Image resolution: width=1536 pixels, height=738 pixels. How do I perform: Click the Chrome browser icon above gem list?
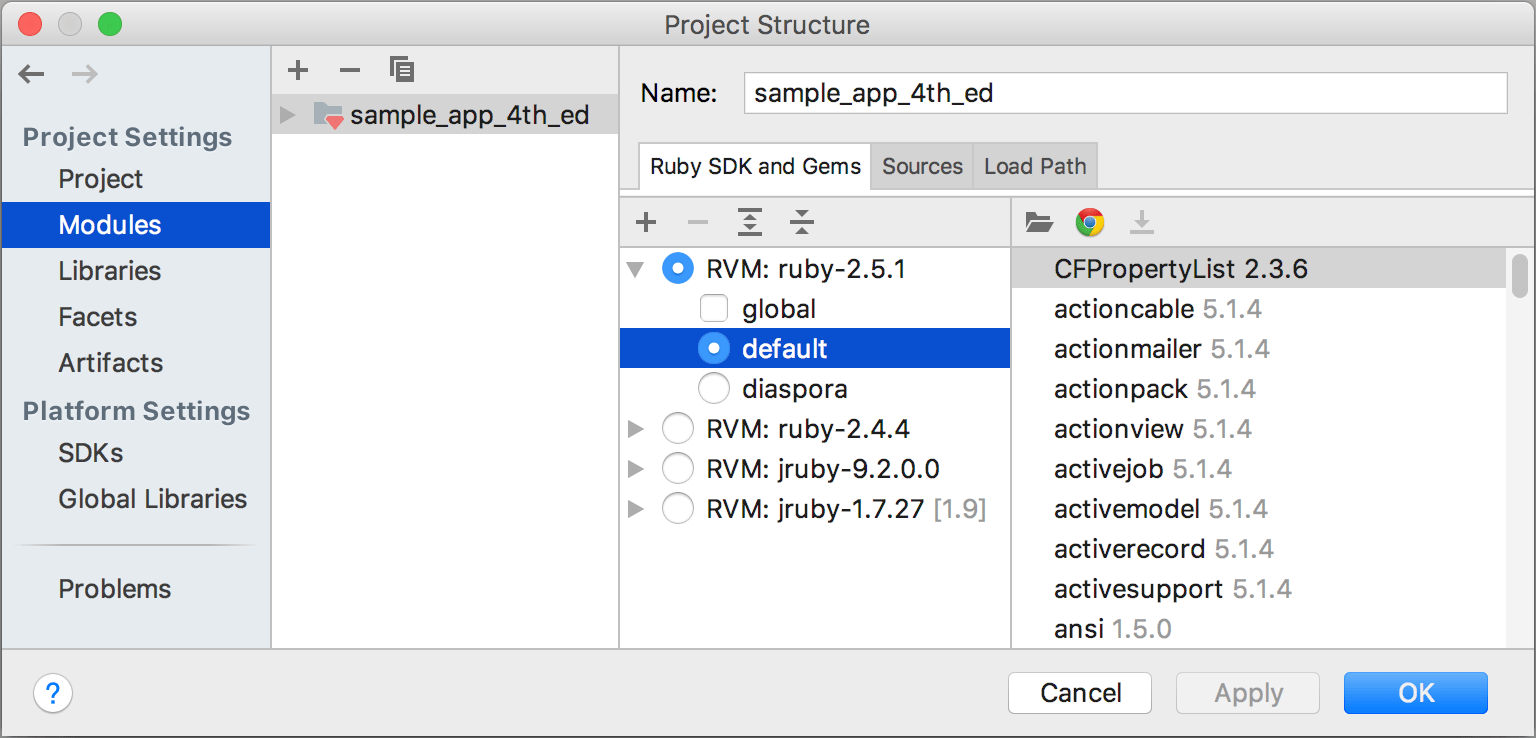pyautogui.click(x=1089, y=222)
